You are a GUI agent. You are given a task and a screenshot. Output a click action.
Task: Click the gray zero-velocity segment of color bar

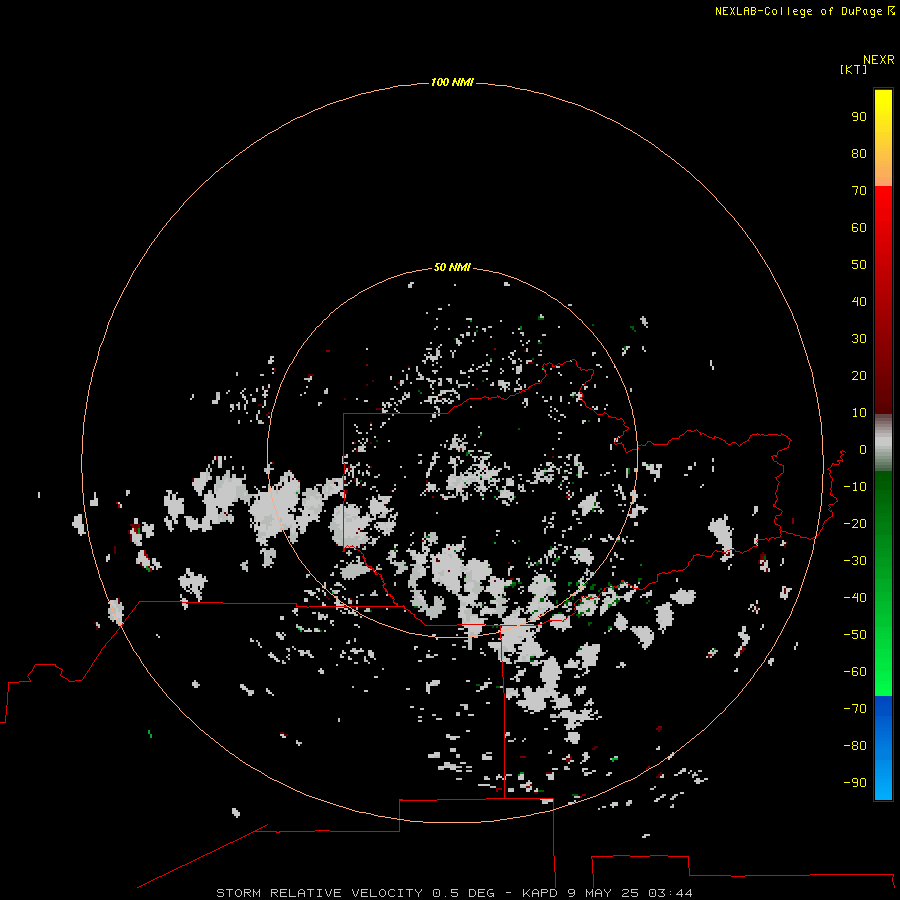coord(883,443)
